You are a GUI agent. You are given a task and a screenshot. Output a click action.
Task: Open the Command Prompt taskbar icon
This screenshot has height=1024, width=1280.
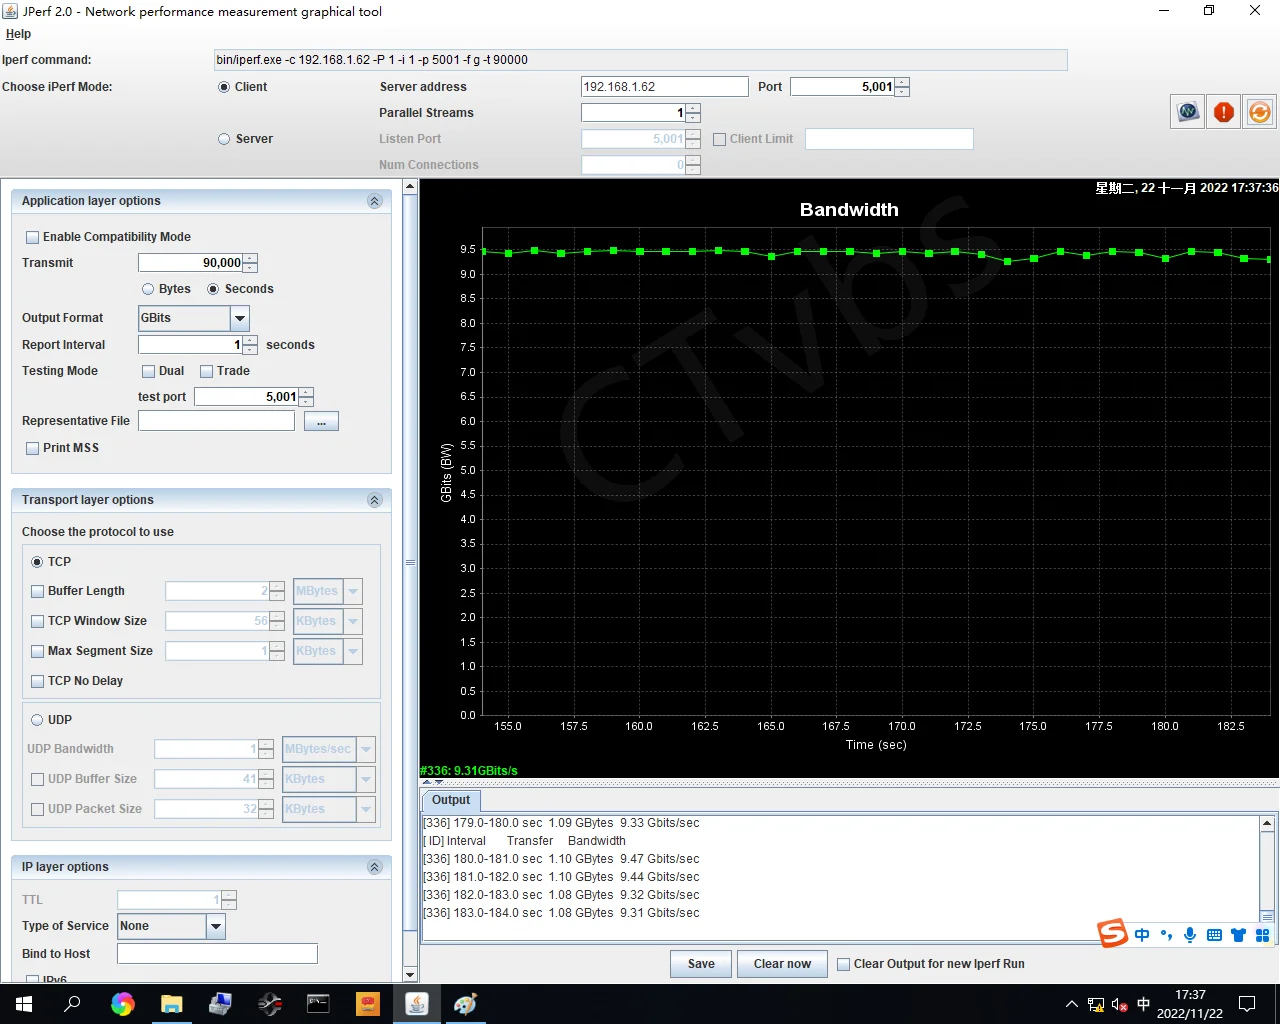318,1004
